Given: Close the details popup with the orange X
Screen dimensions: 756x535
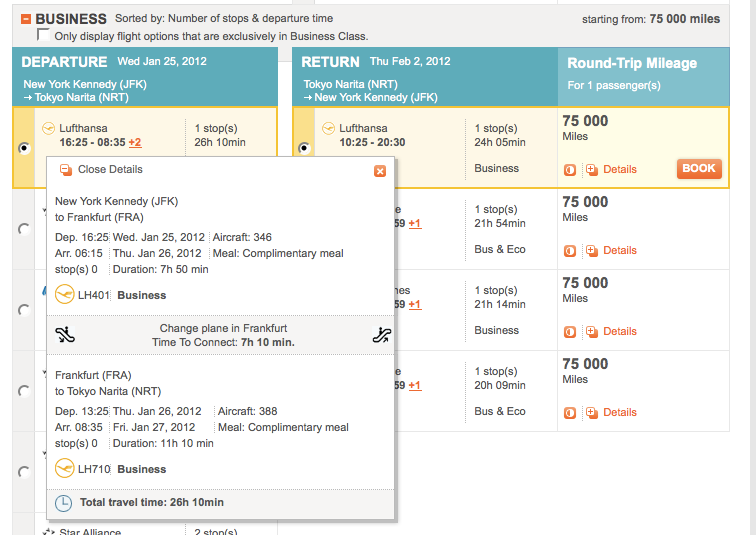Looking at the screenshot, I should coord(380,171).
